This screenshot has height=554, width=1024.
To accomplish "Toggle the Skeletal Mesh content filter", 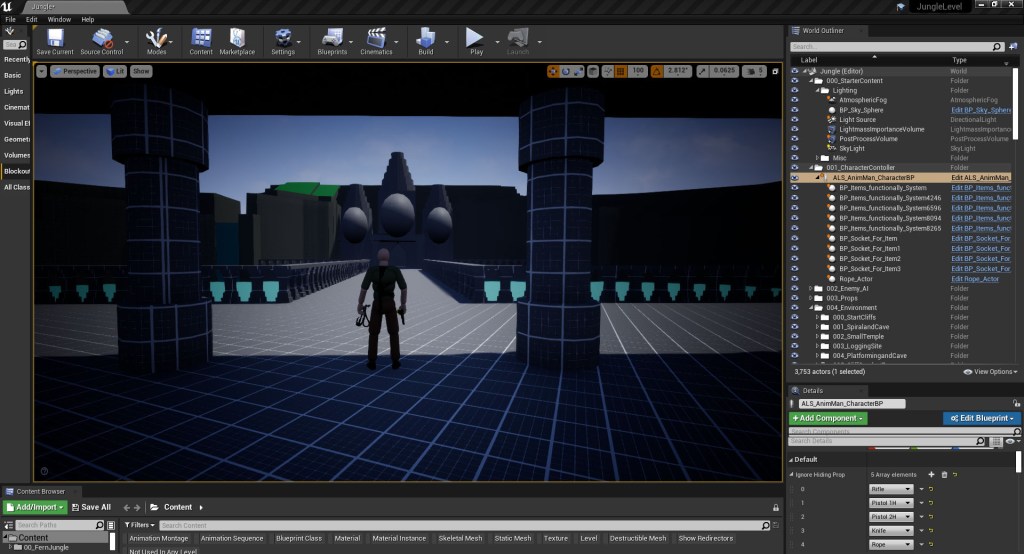I will pos(462,538).
